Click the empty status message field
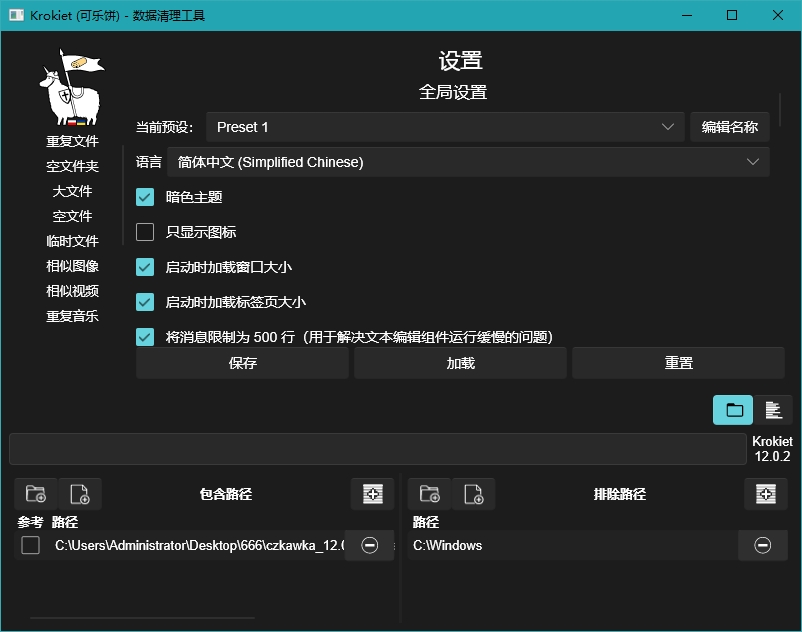The width and height of the screenshot is (802, 632). click(378, 449)
